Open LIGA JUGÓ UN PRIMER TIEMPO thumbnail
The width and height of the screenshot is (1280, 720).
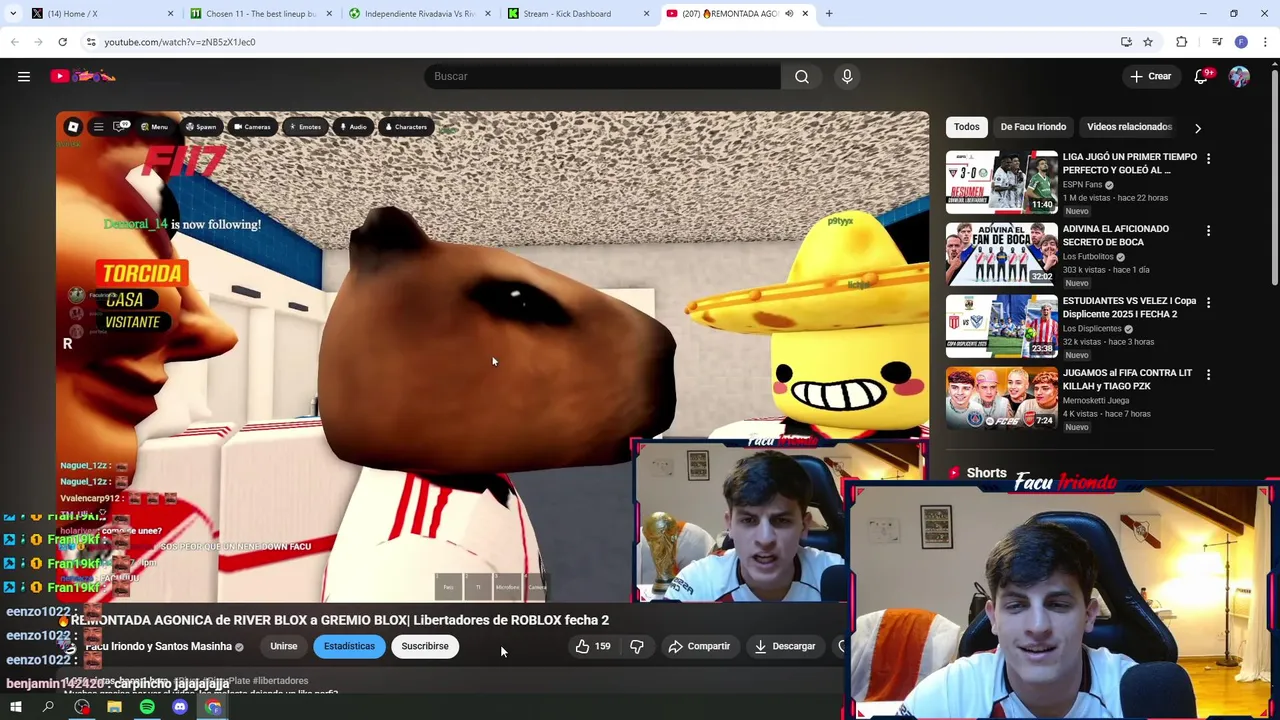1002,182
